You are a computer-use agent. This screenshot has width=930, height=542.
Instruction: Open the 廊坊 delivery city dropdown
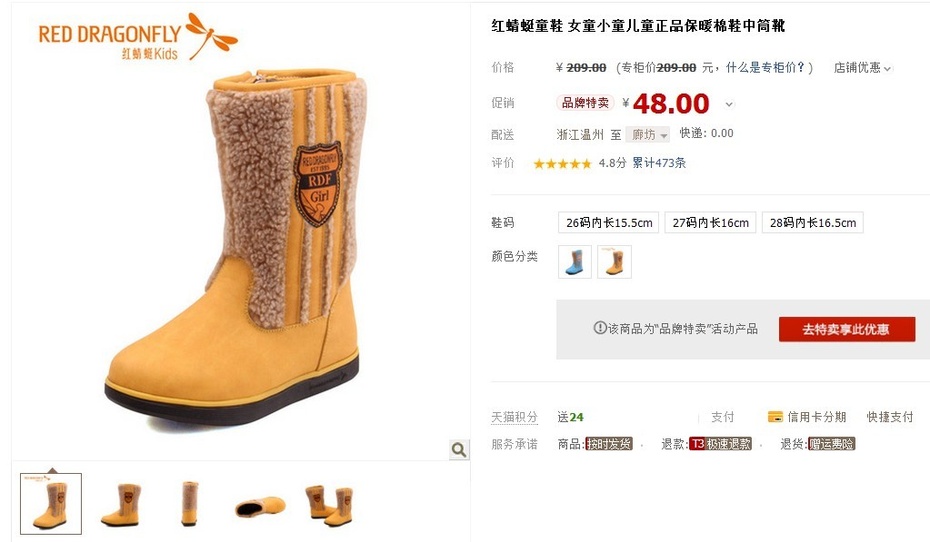[x=648, y=135]
